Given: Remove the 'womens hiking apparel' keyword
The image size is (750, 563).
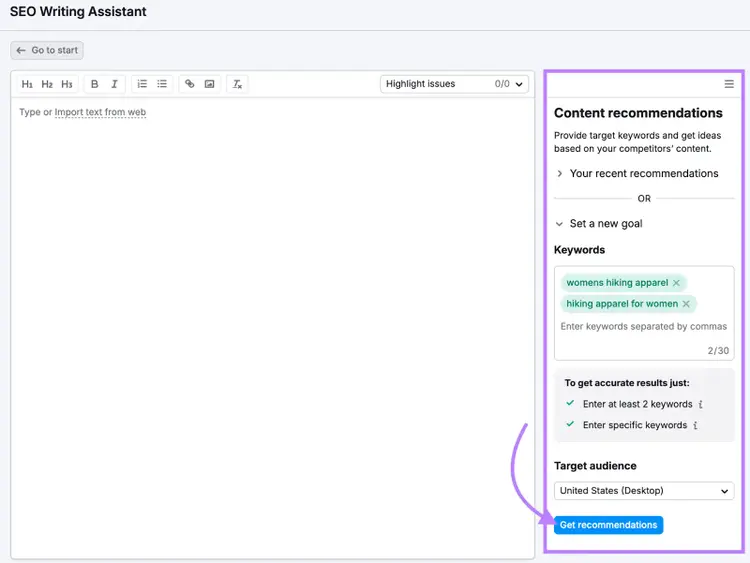Looking at the screenshot, I should point(676,283).
